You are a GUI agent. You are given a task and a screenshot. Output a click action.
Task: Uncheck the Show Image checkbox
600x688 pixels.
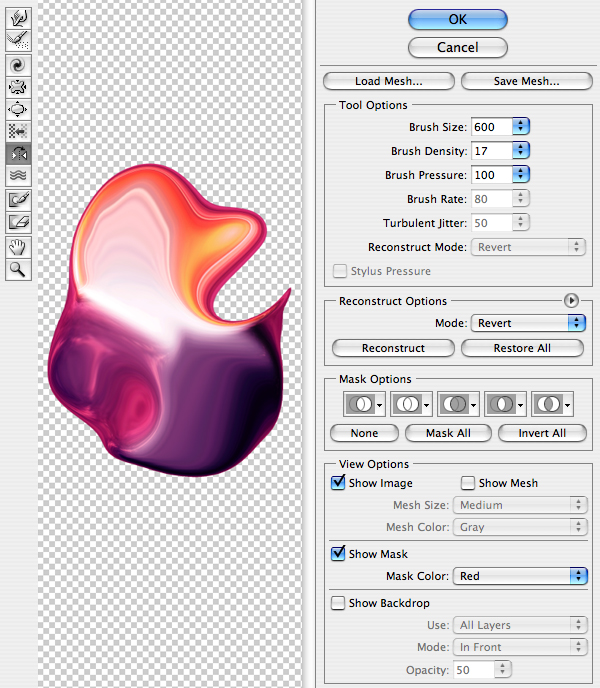338,483
